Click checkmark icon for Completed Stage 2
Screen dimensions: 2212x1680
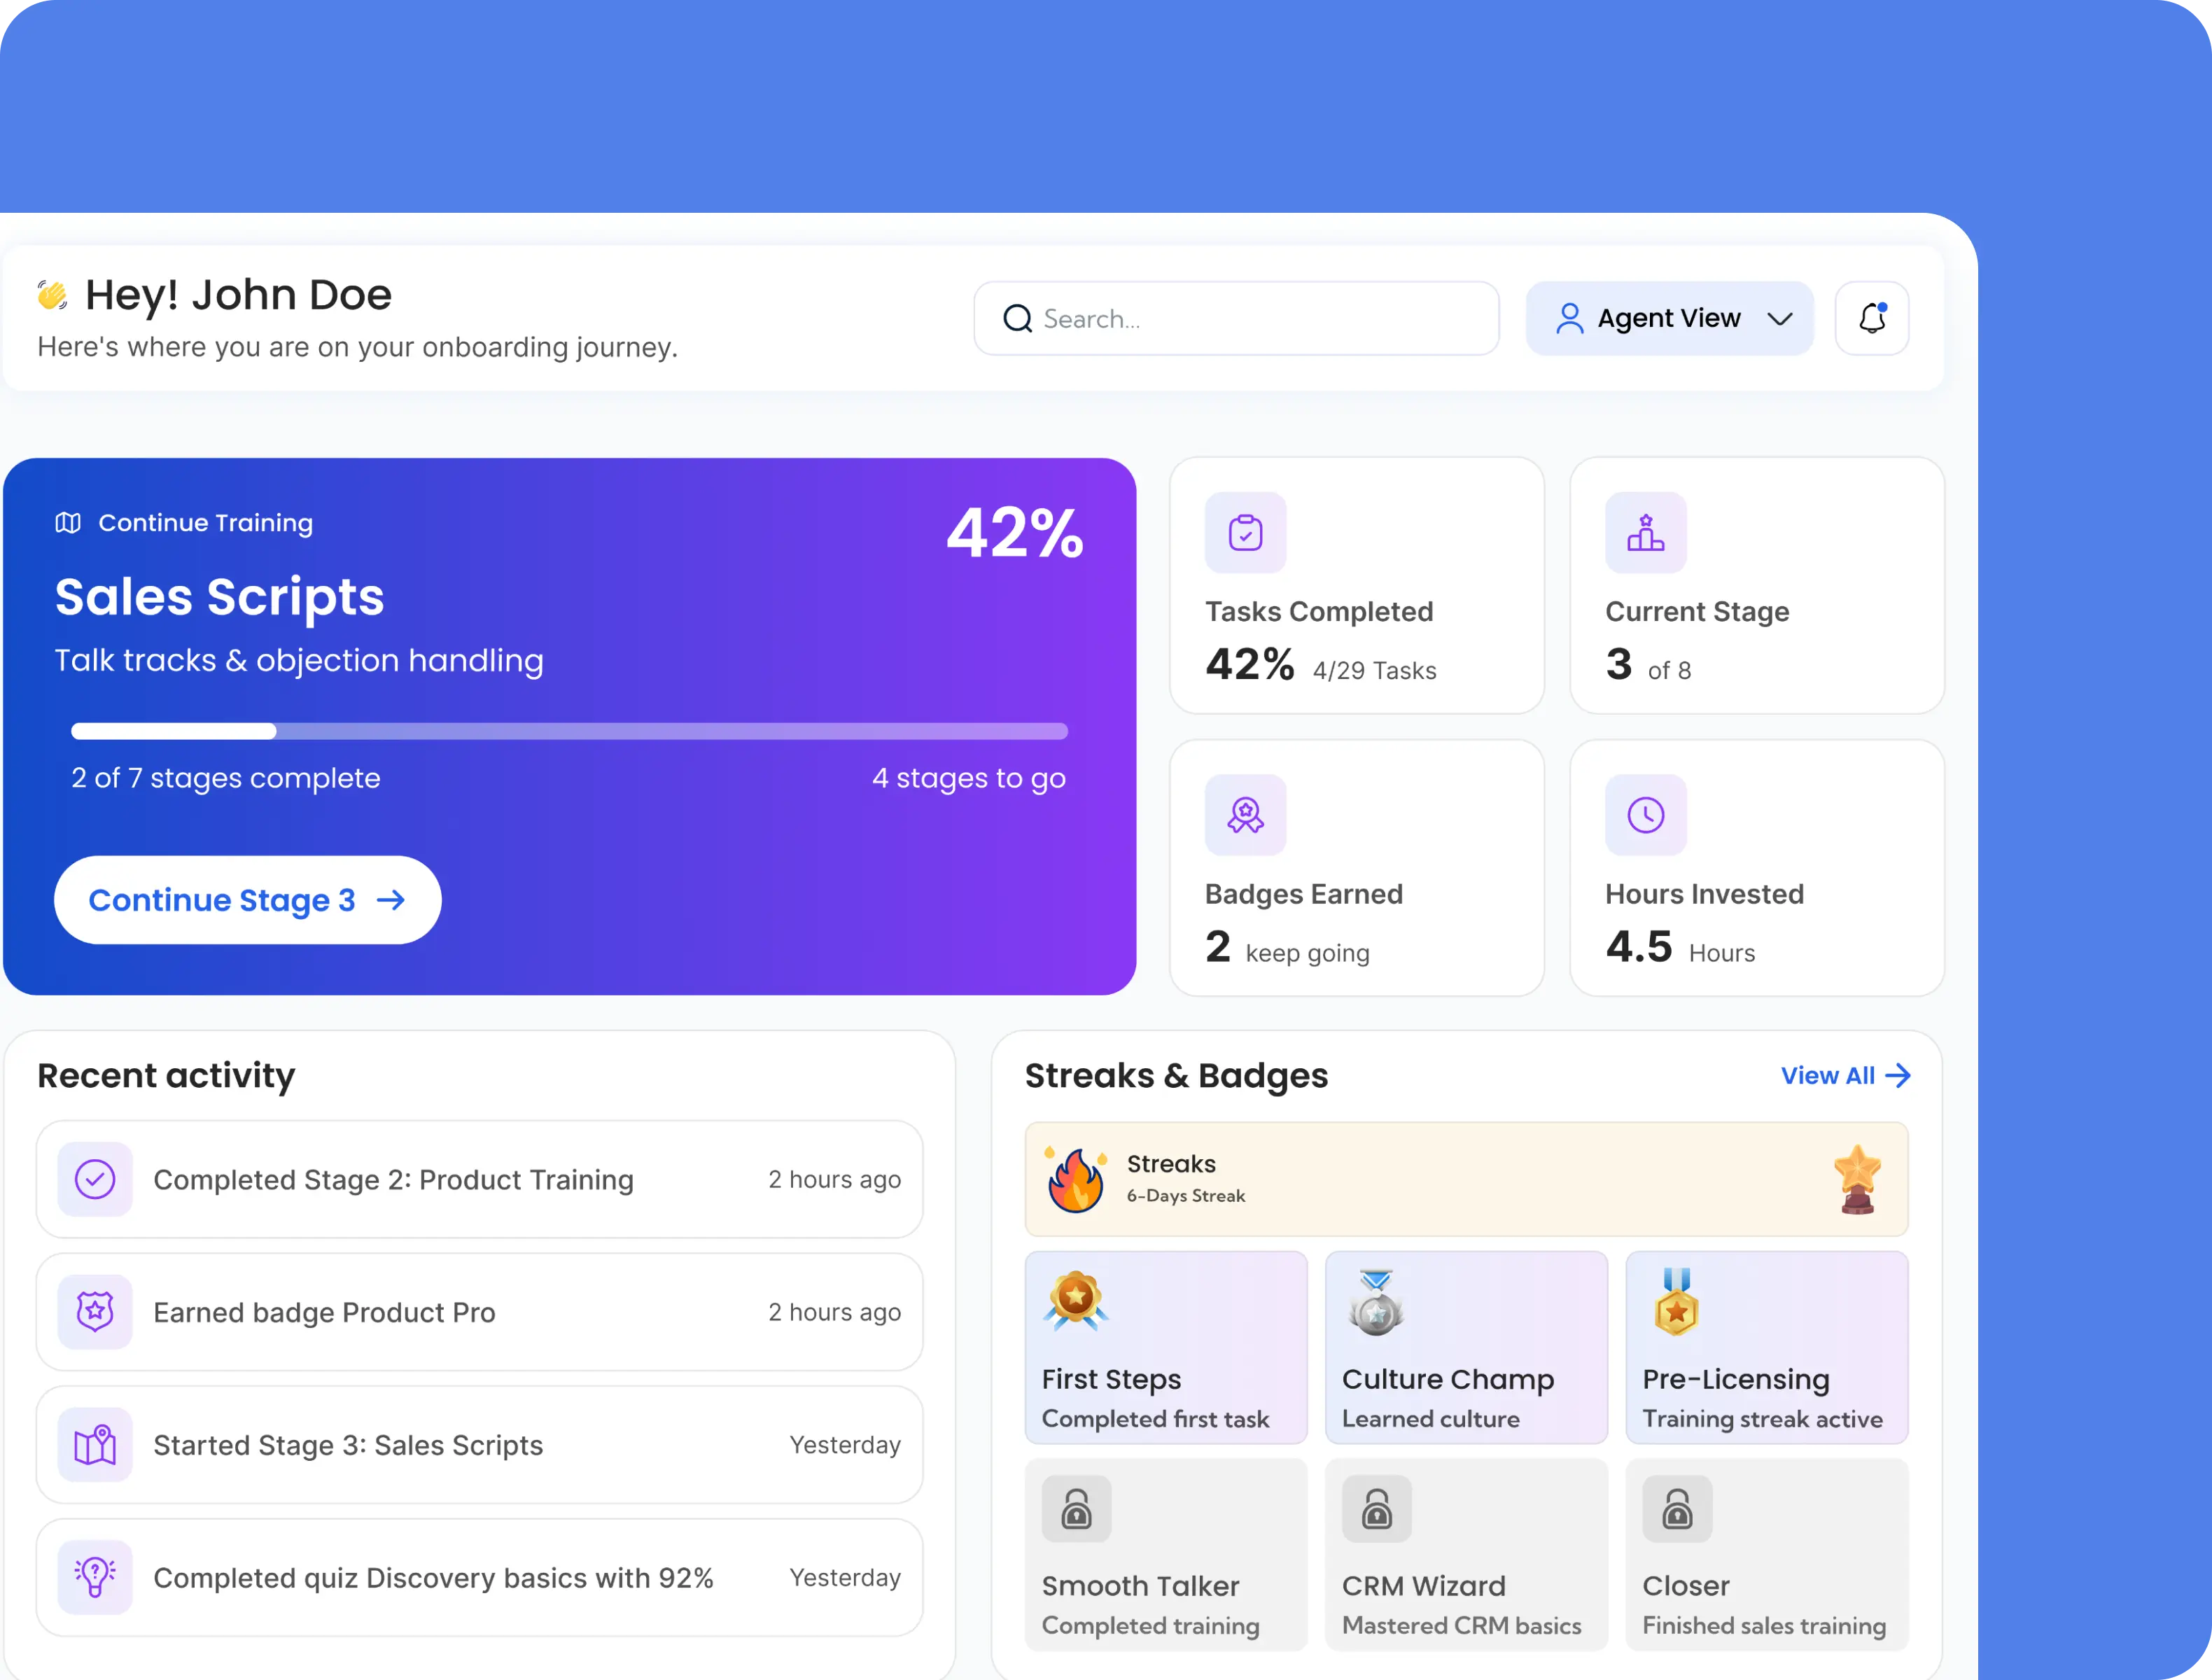(x=95, y=1179)
